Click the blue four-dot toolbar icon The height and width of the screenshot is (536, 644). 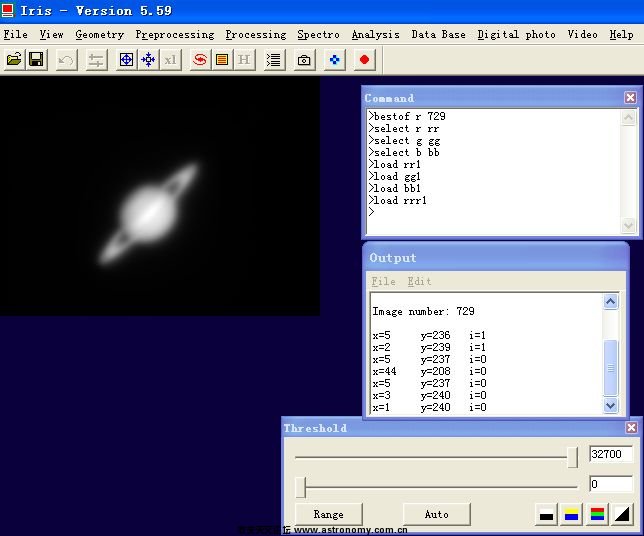(334, 60)
